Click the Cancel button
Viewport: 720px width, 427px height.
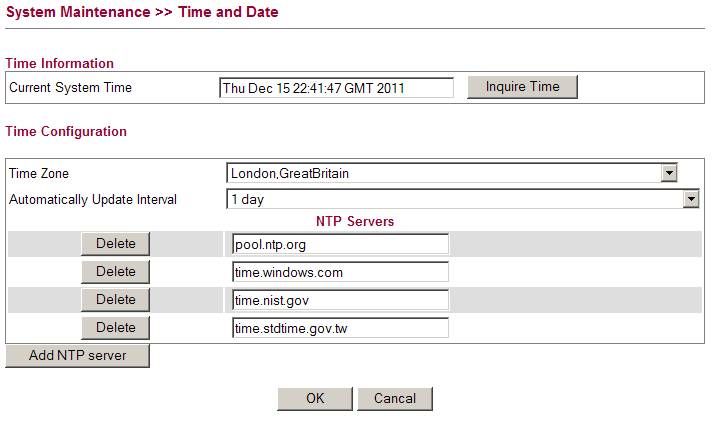coord(394,398)
